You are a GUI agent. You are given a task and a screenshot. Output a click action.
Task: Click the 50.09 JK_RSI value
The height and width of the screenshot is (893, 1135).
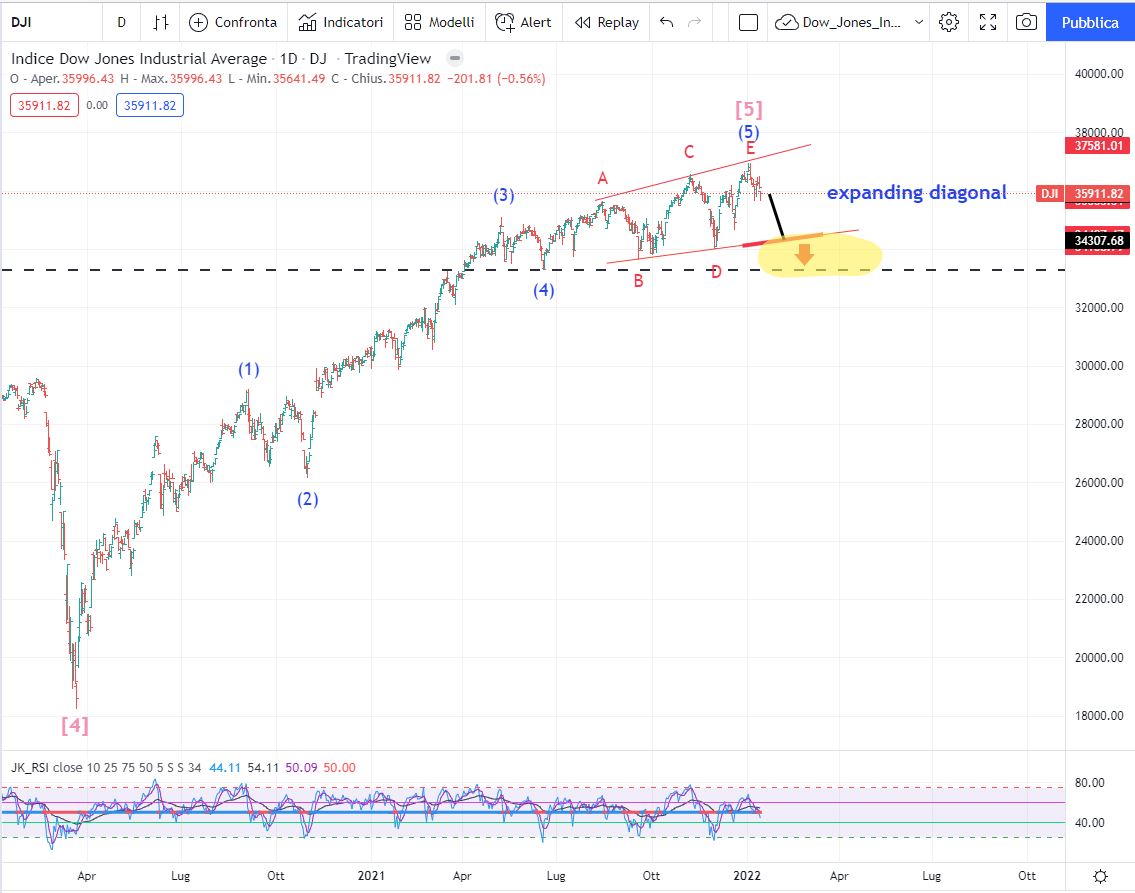301,767
